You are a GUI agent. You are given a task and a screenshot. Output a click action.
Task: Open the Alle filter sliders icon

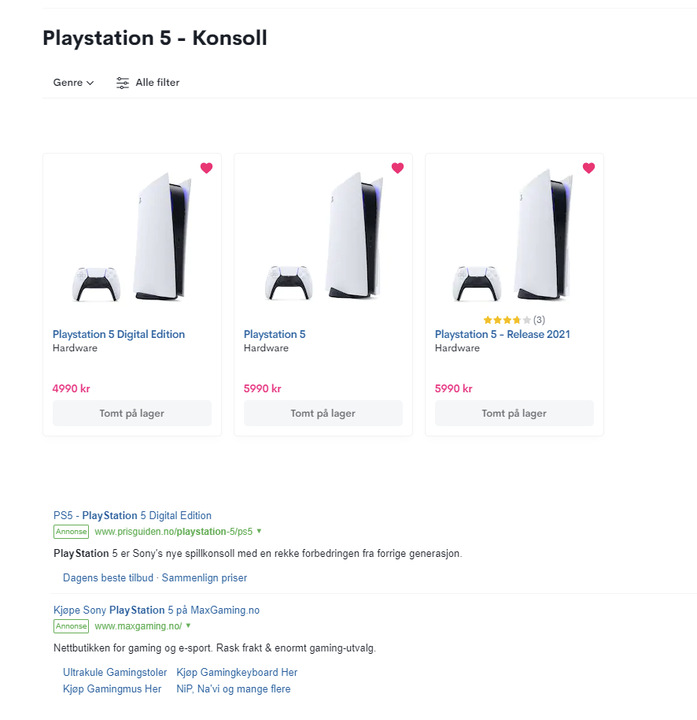(x=123, y=83)
